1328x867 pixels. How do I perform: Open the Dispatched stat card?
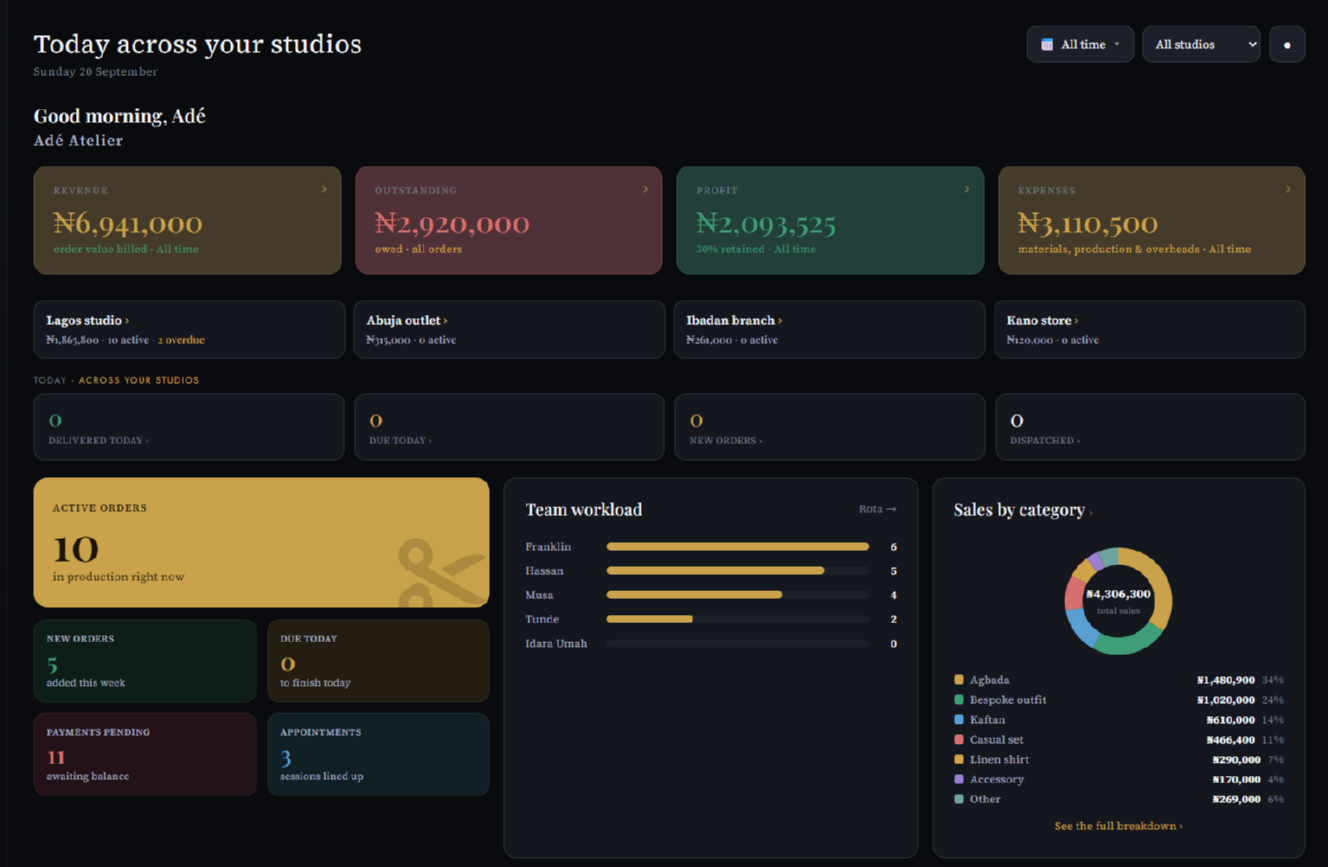pyautogui.click(x=1150, y=427)
